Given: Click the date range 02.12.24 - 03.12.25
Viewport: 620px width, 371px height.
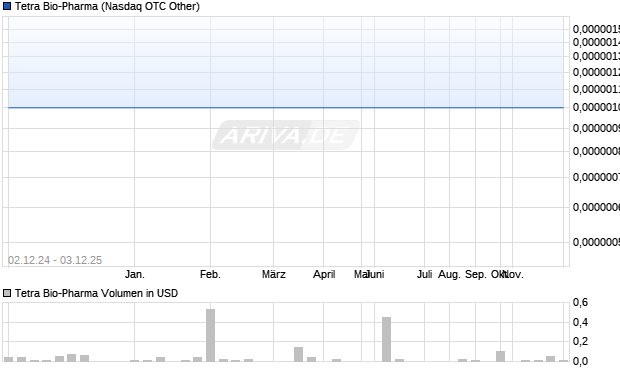Looking at the screenshot, I should tap(55, 260).
